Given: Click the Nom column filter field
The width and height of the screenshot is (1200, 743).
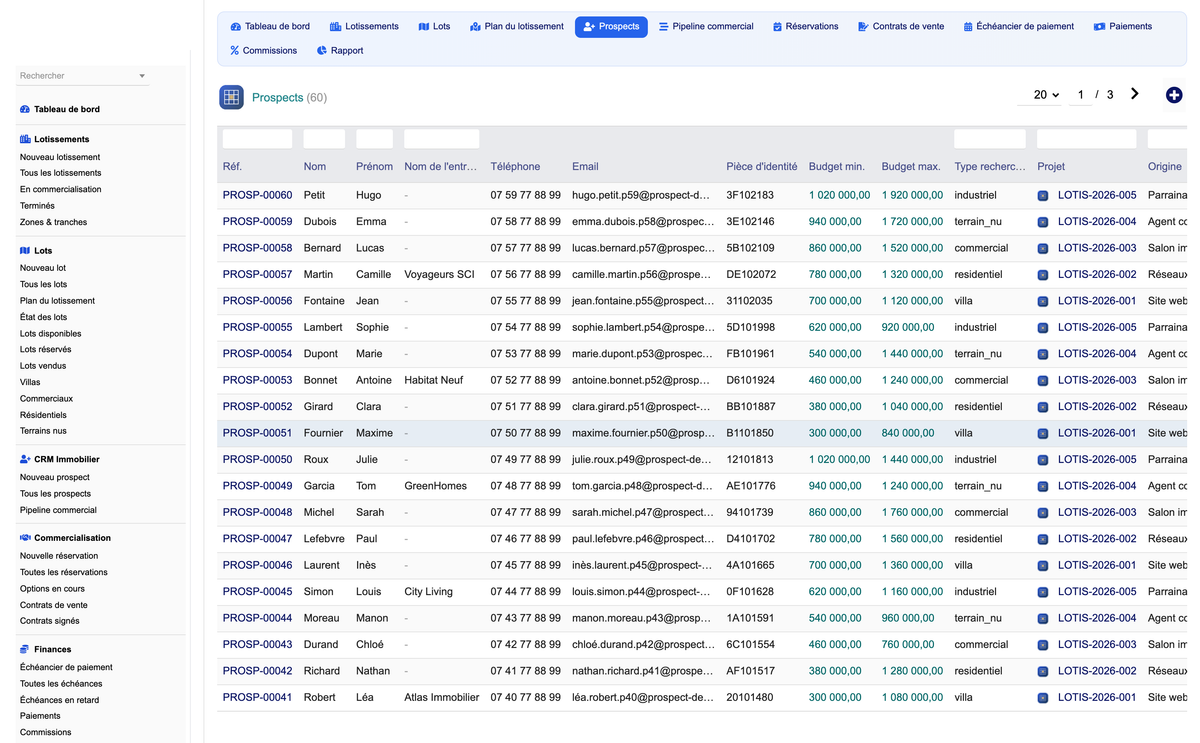Looking at the screenshot, I should pos(324,139).
